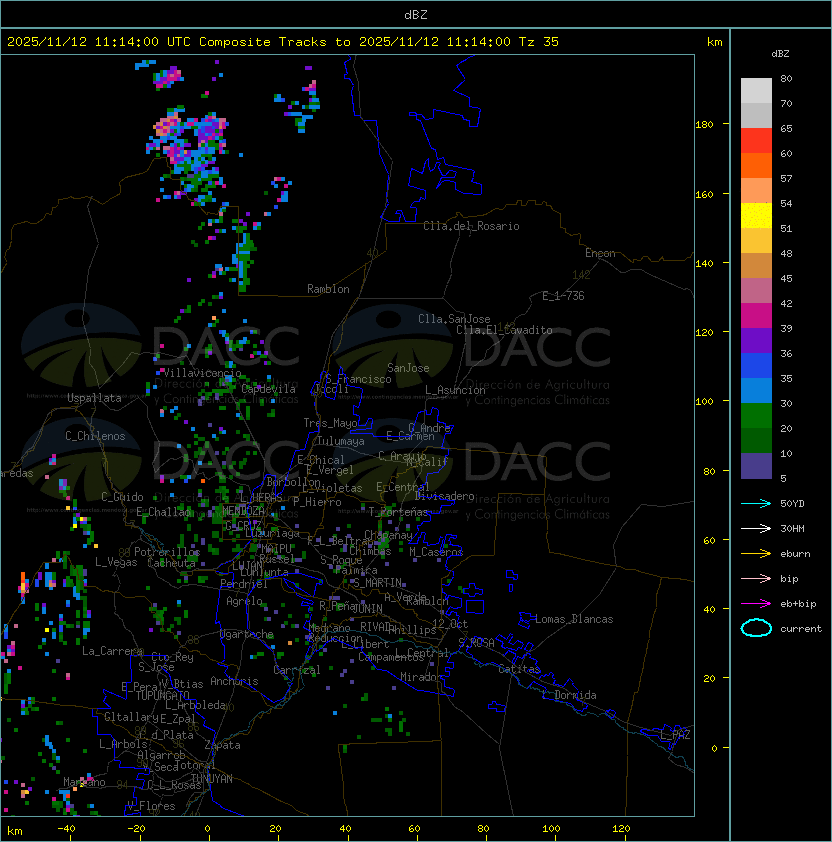The image size is (832, 842).
Task: Click the 'S_MARTIN' city label
Action: (378, 582)
